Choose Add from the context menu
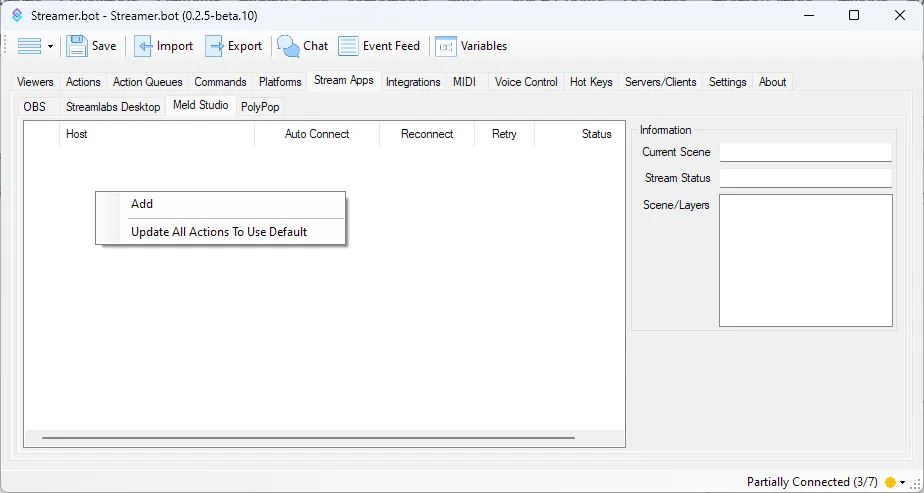The image size is (924, 493). [142, 204]
